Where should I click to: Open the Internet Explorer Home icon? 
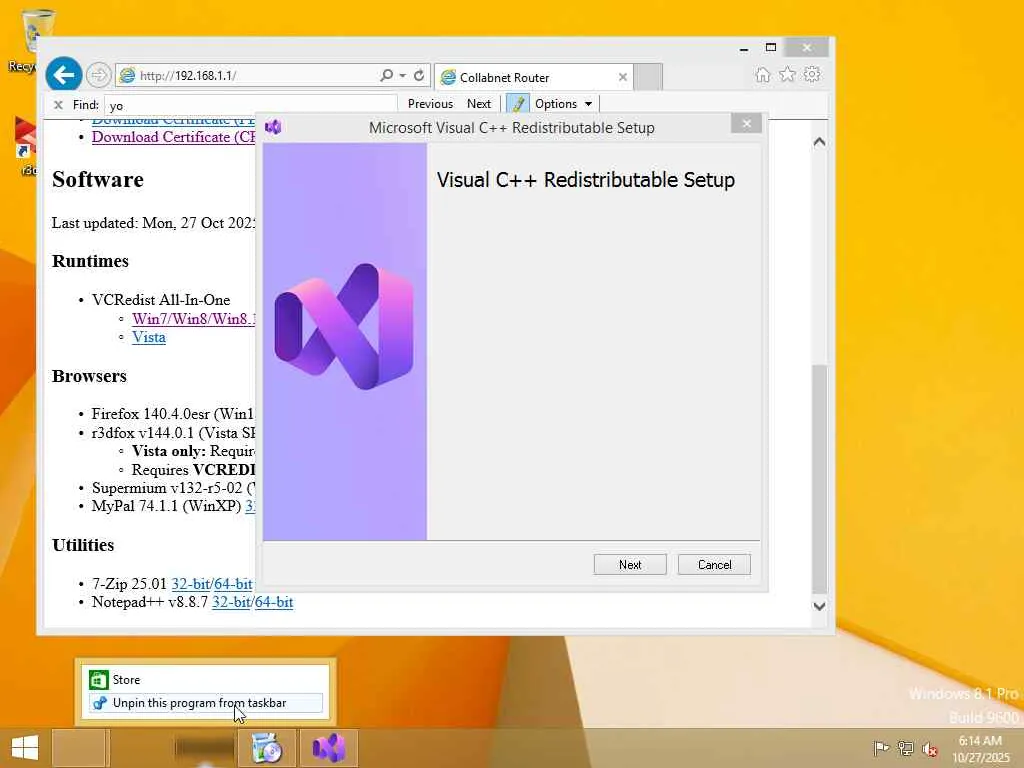(x=762, y=74)
